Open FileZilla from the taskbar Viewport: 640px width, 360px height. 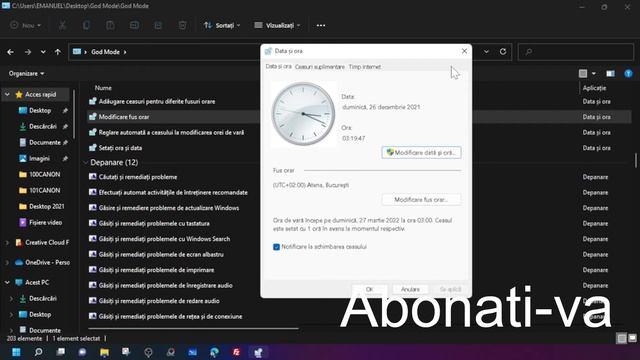pos(236,352)
